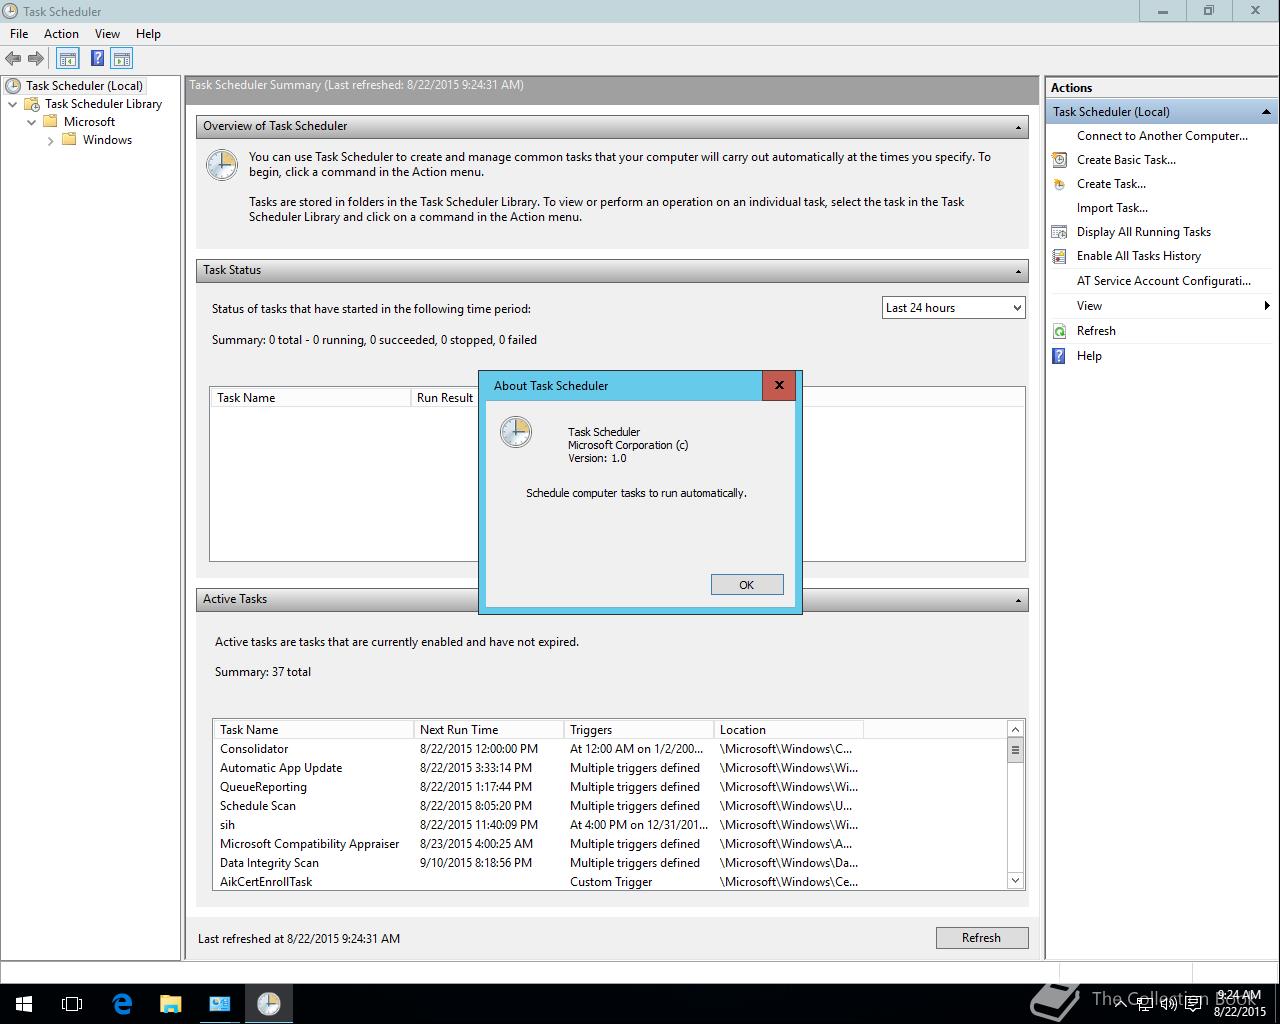This screenshot has width=1280, height=1024.
Task: Click Active Tasks scrollbar up arrow
Action: tap(1015, 729)
